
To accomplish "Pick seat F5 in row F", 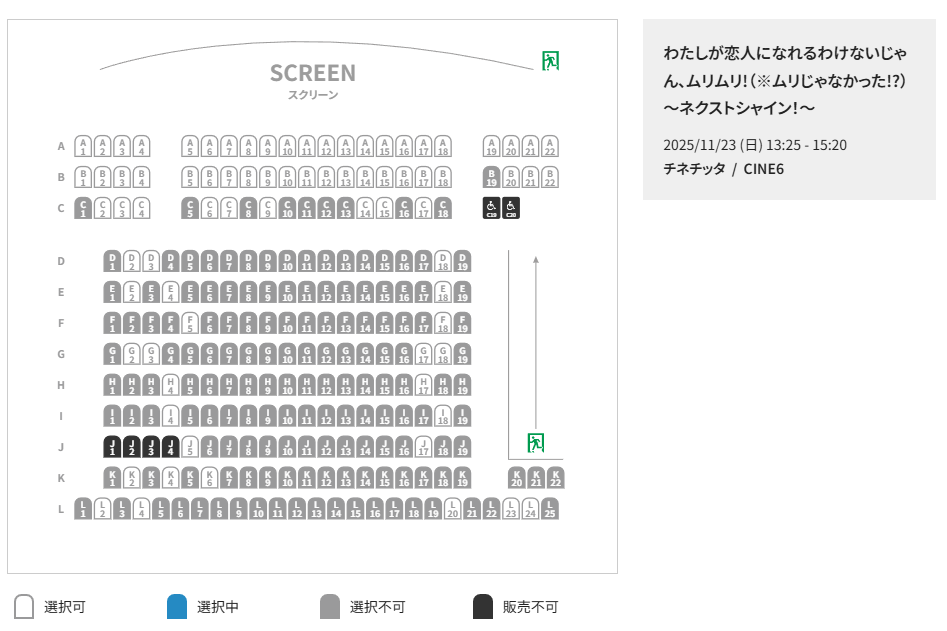I will click(189, 323).
